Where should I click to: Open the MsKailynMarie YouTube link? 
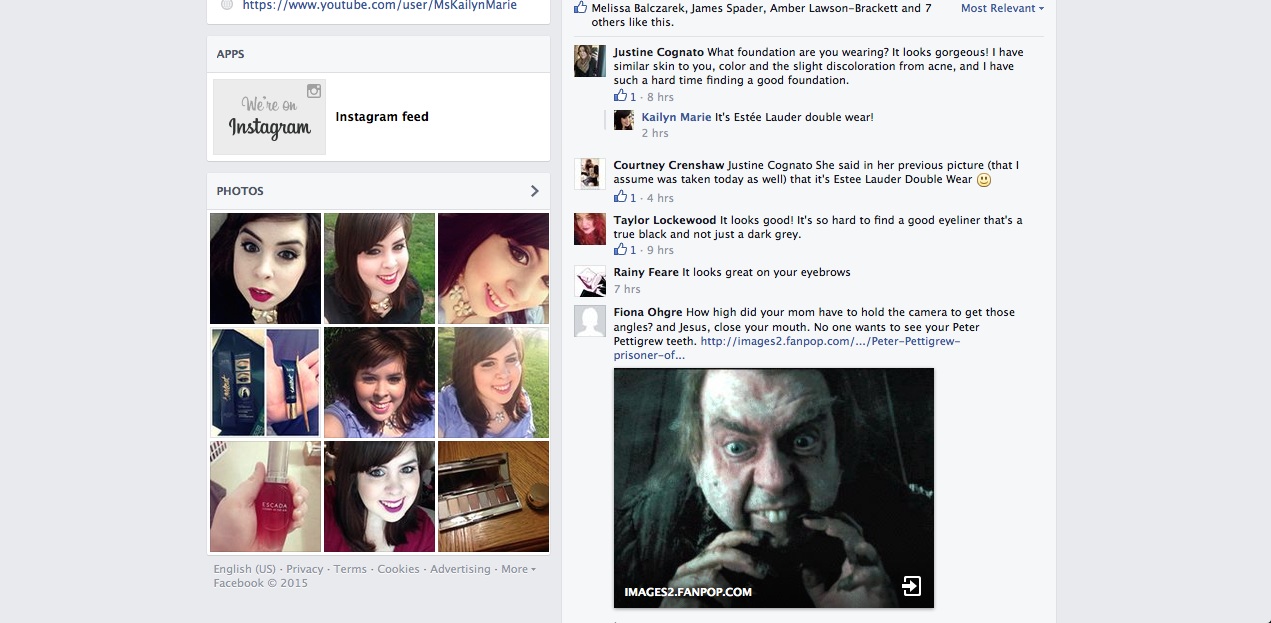379,5
